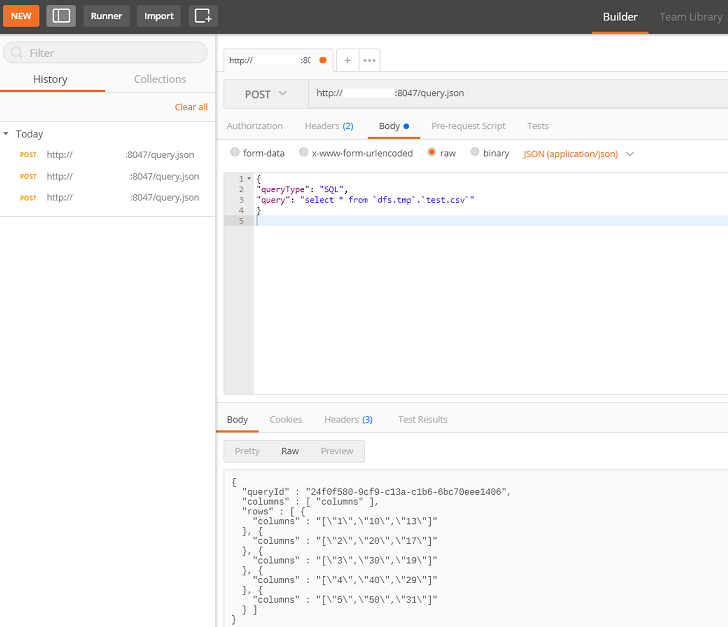Collapse the Today history group
Viewport: 728px width, 627px height.
point(6,134)
